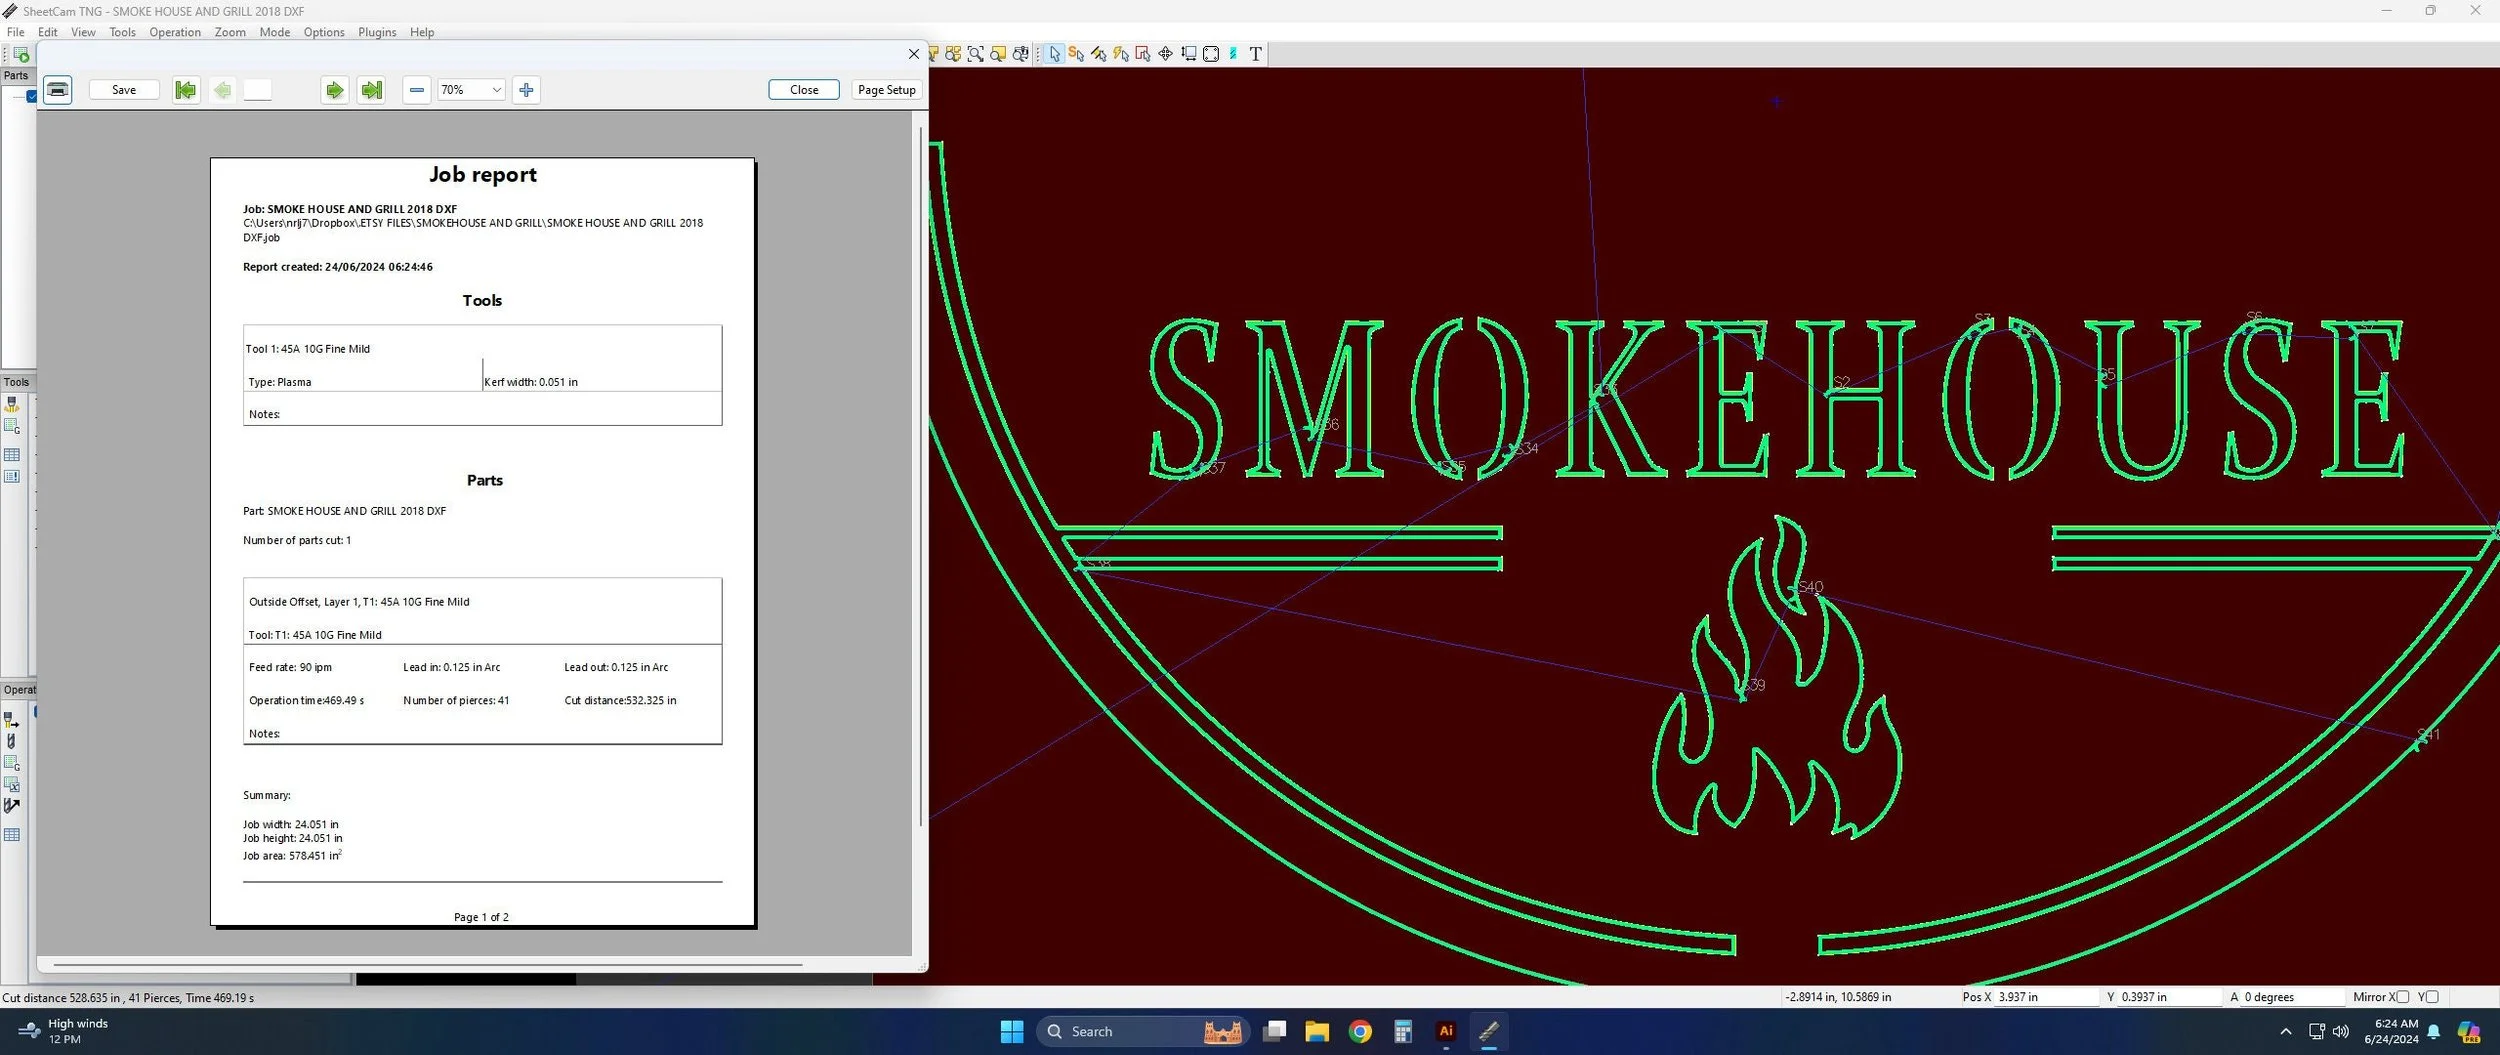Click the A degrees rotation field

coord(2293,997)
